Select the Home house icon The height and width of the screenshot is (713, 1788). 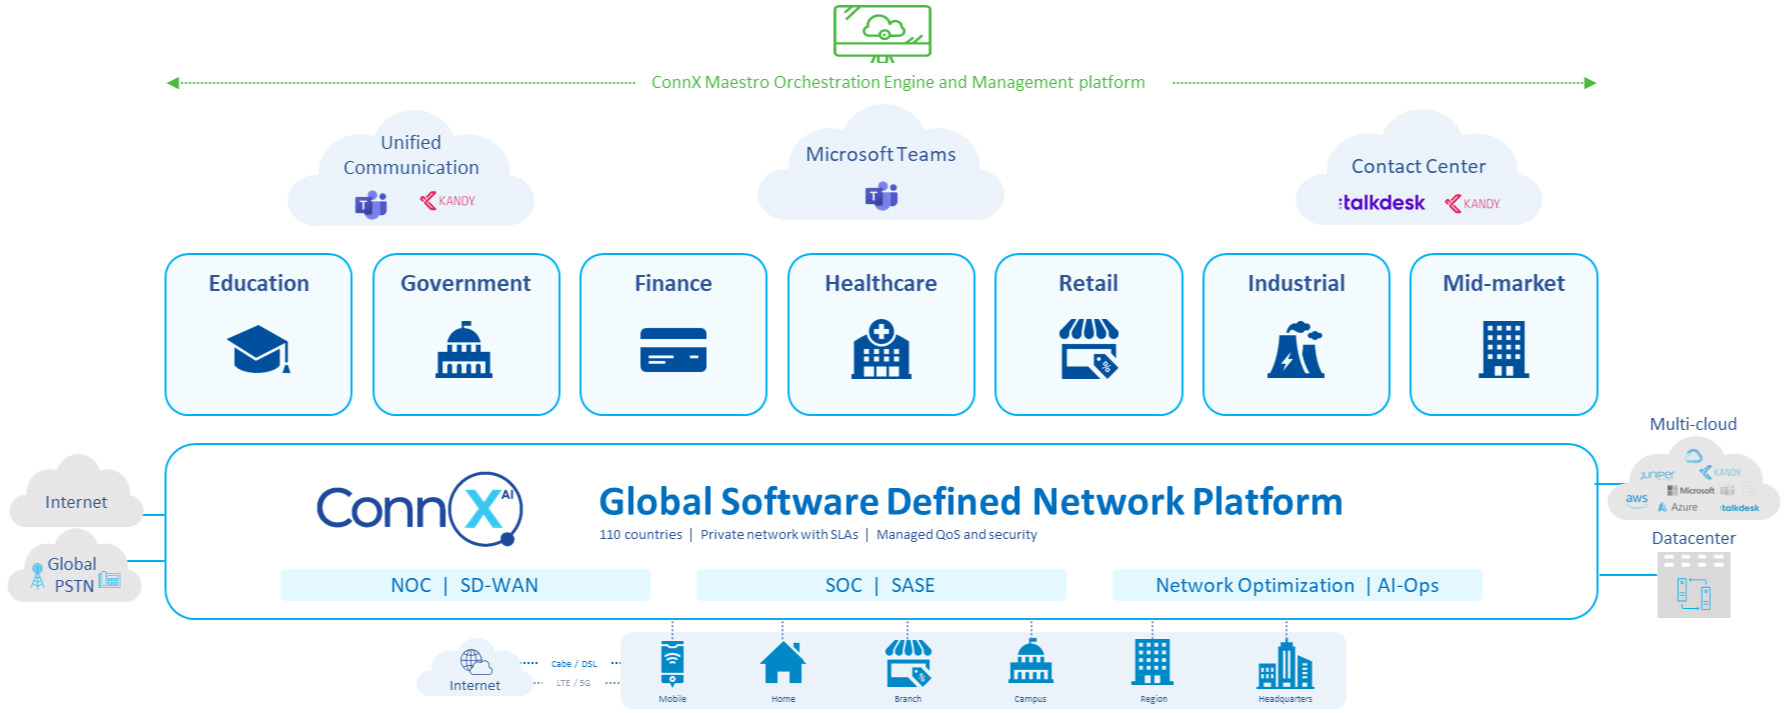point(783,663)
